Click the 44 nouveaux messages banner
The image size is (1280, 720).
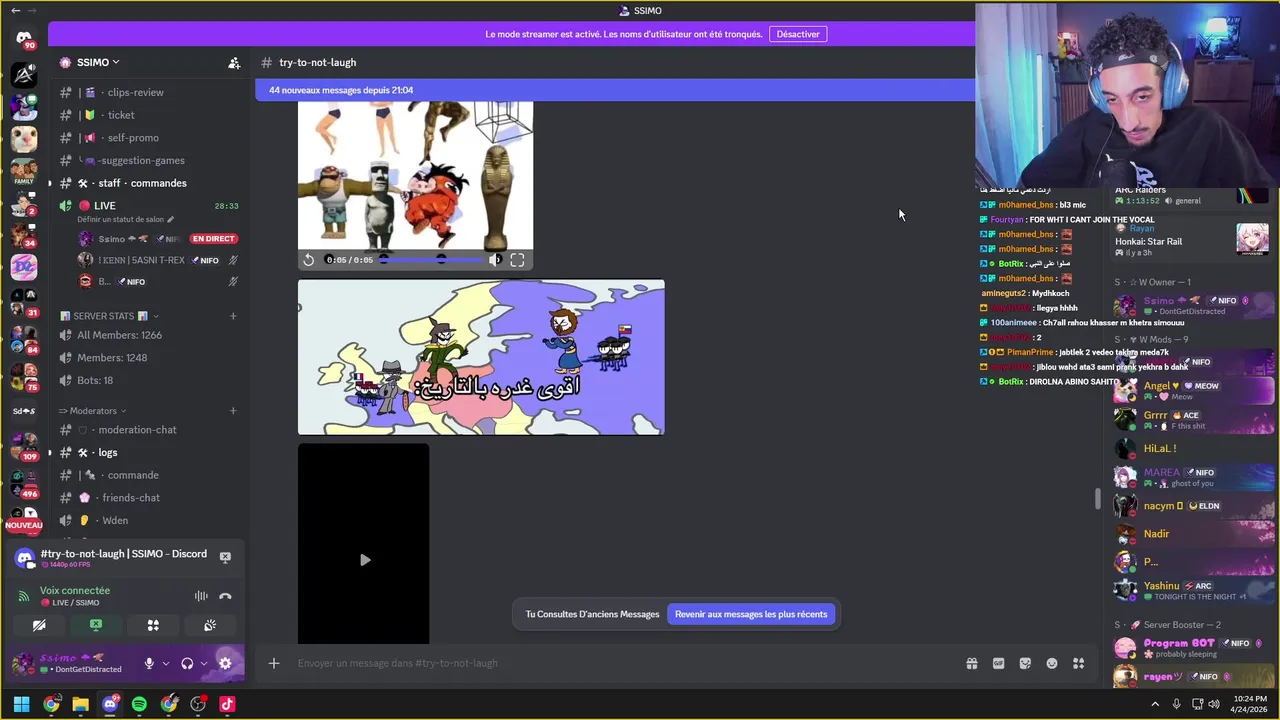click(615, 90)
